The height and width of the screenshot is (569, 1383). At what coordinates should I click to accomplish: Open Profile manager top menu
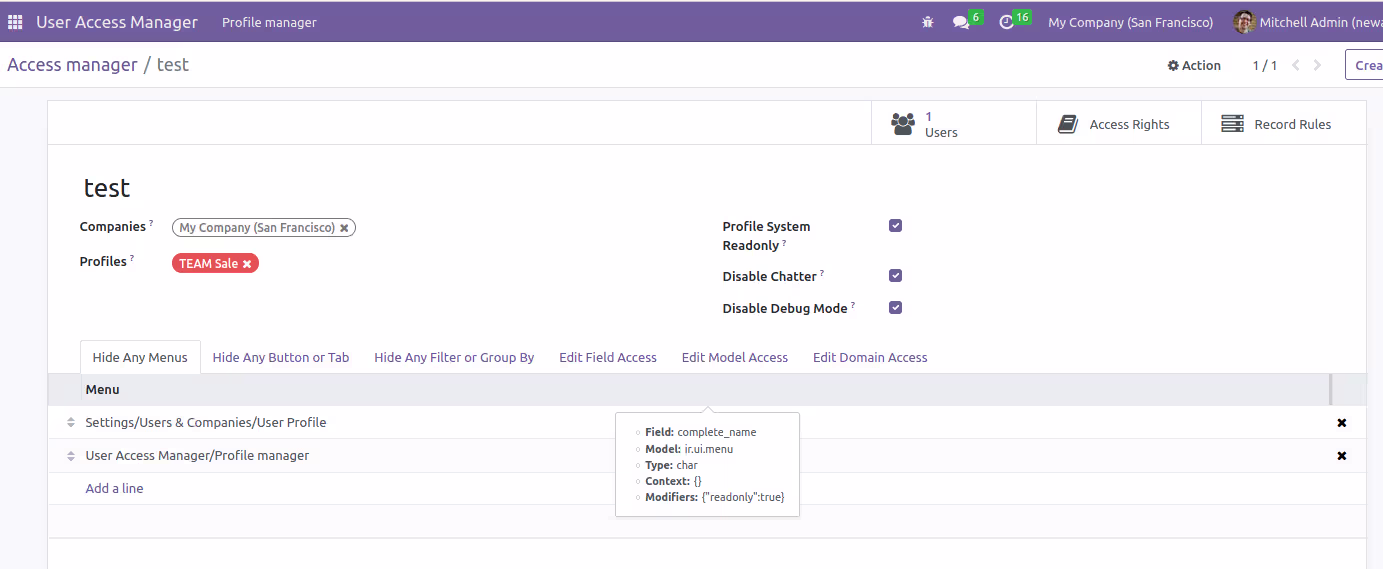point(269,22)
